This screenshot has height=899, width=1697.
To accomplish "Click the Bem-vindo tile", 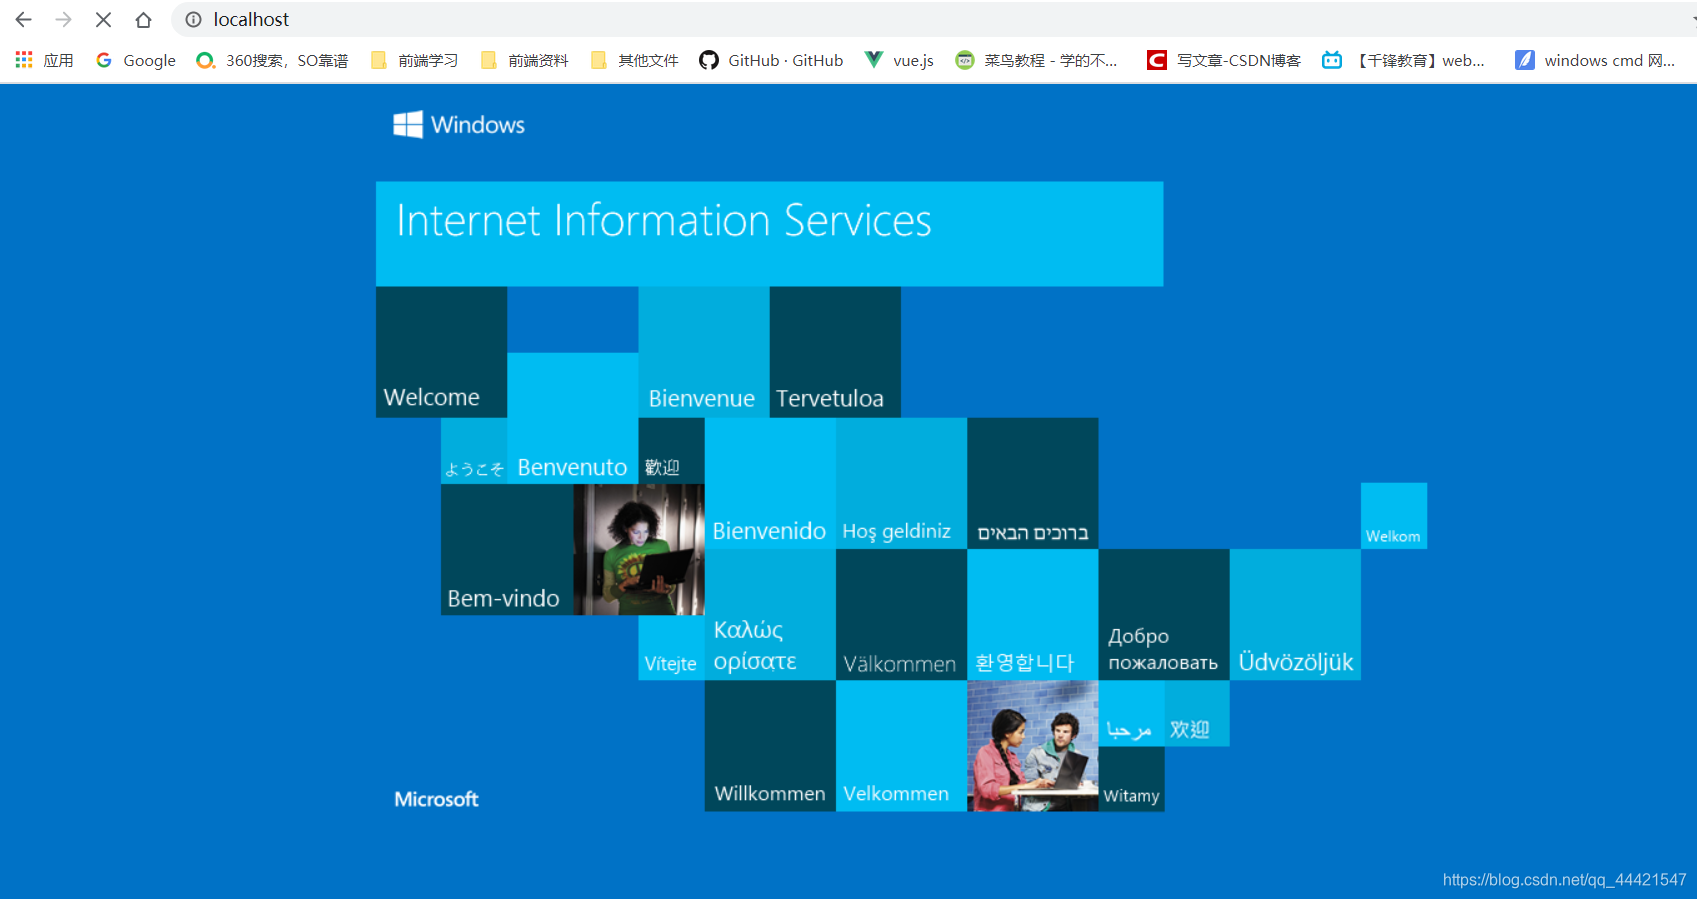I will click(507, 549).
